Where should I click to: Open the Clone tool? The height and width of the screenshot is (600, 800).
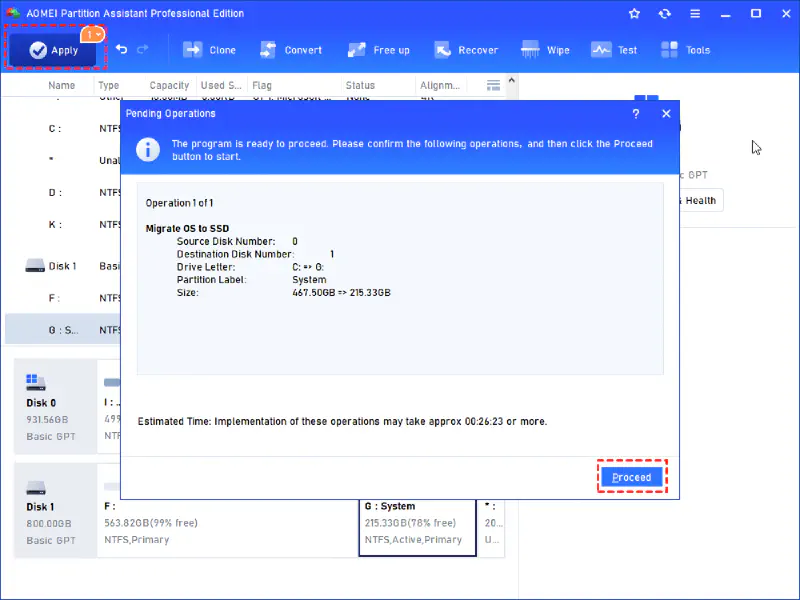point(210,50)
